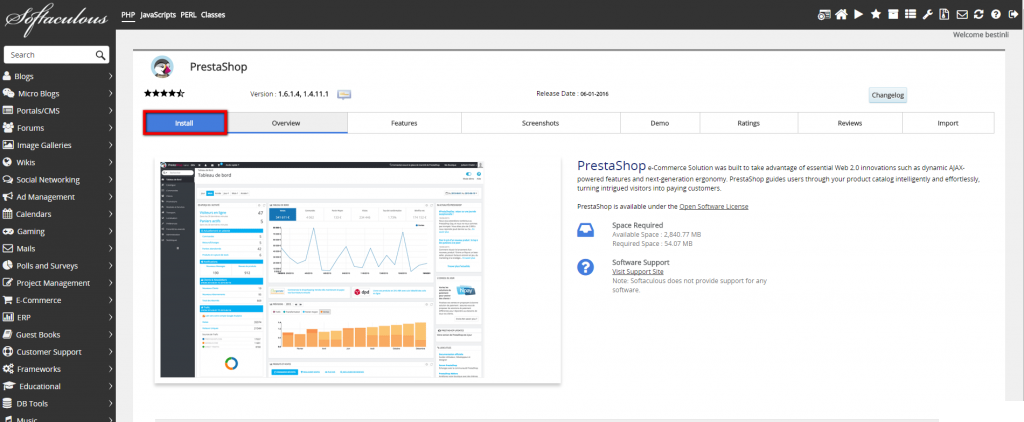
Task: Select the PERL menu
Action: [189, 14]
